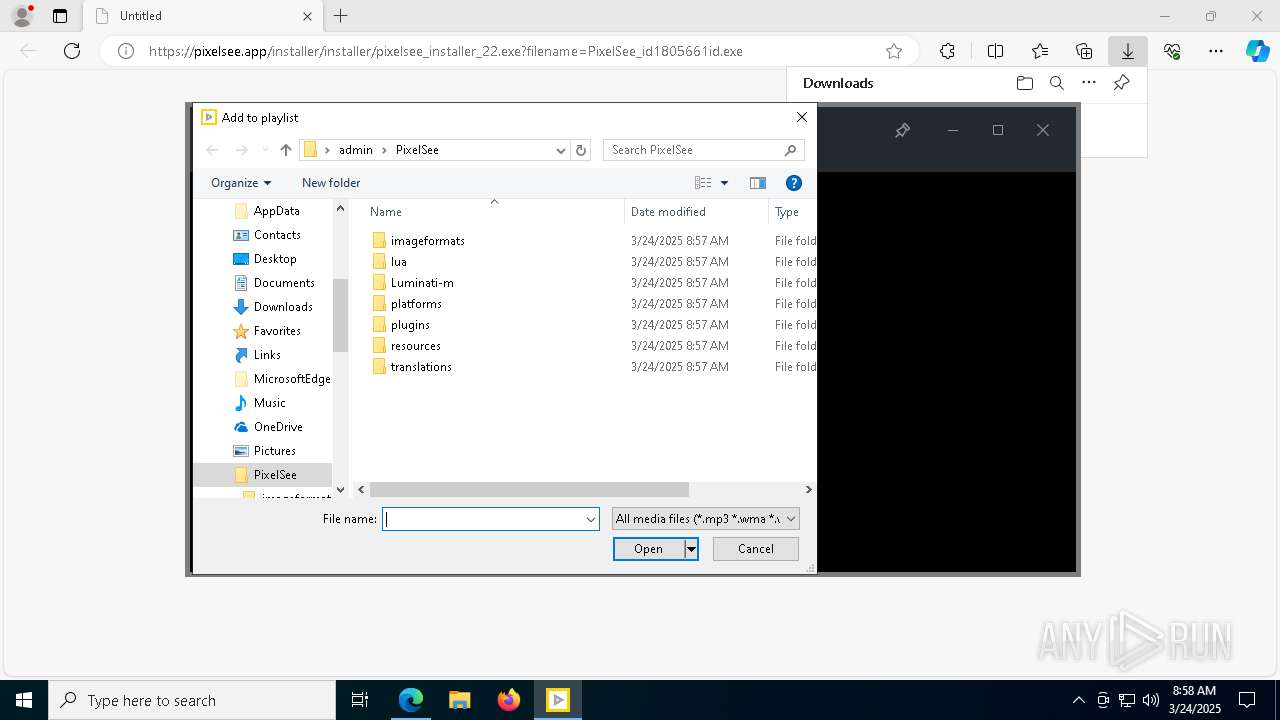Click the change view icon
This screenshot has height=720, width=1280.
[703, 183]
